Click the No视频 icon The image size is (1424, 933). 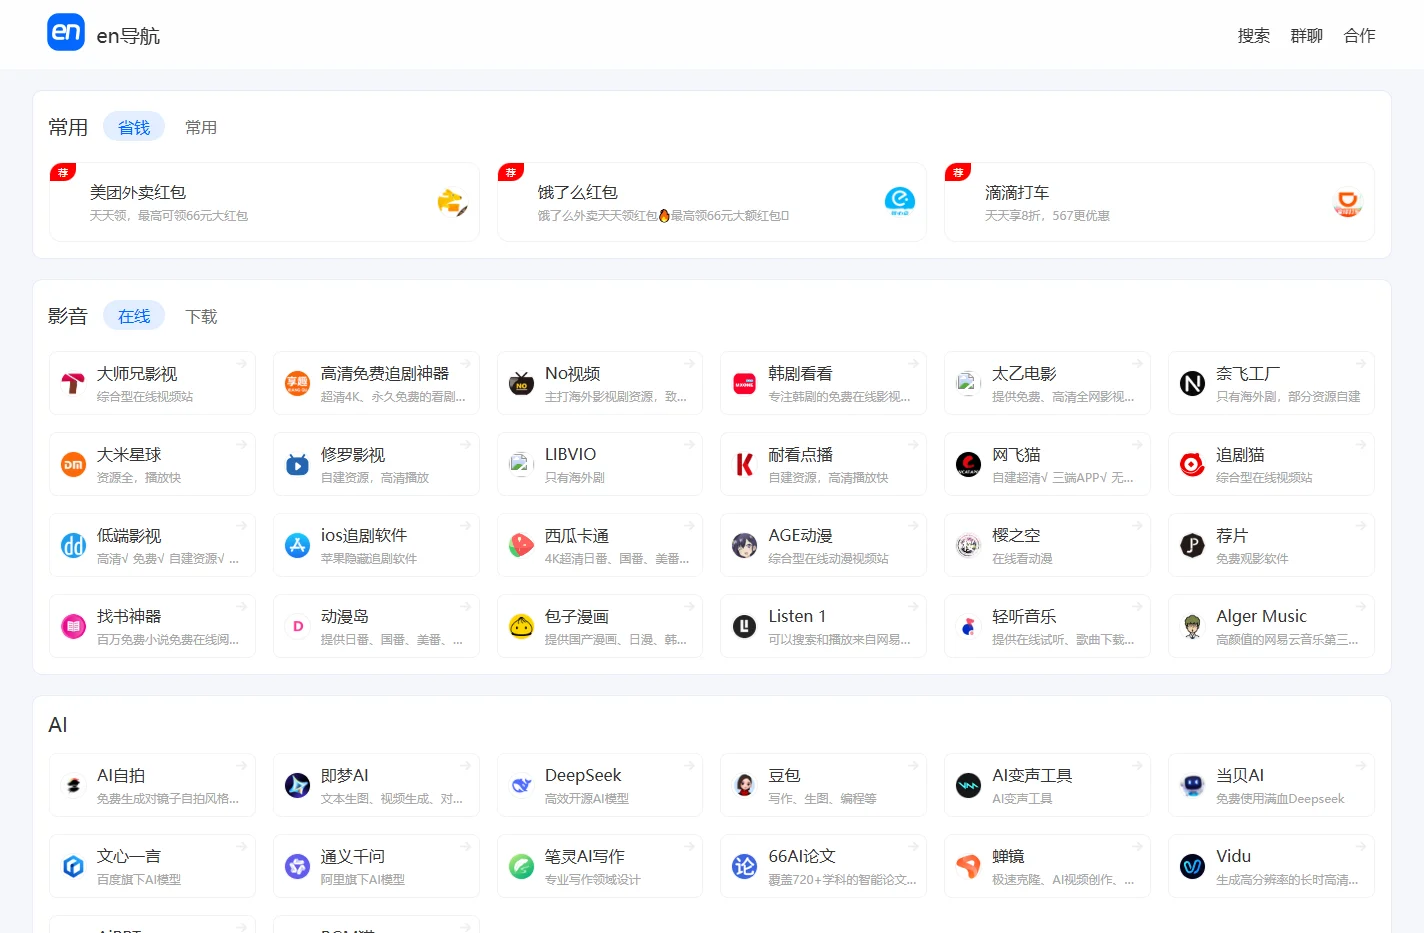click(521, 383)
